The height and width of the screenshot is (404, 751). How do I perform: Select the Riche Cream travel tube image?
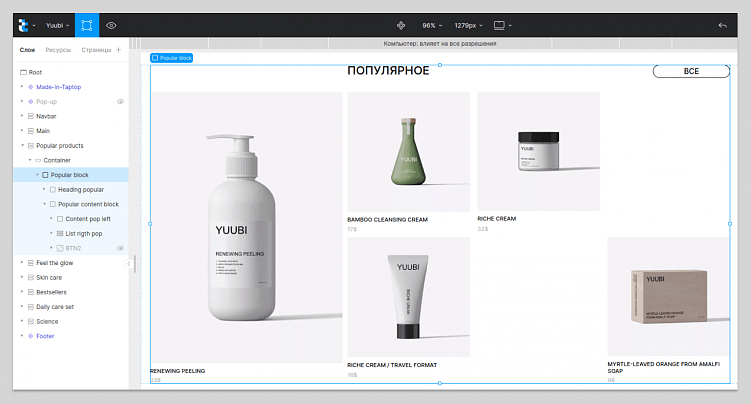(409, 297)
